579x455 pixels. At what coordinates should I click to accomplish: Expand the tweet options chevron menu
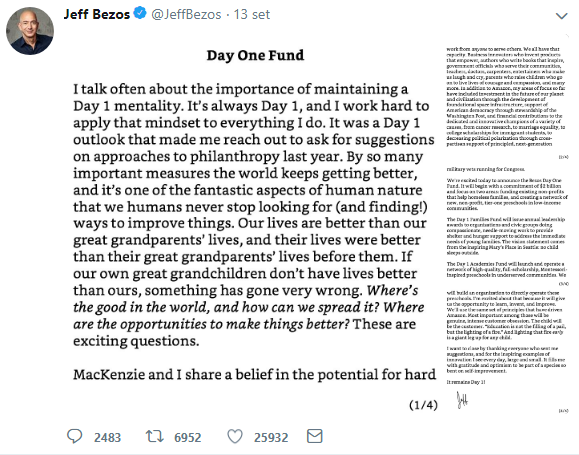coord(562,16)
